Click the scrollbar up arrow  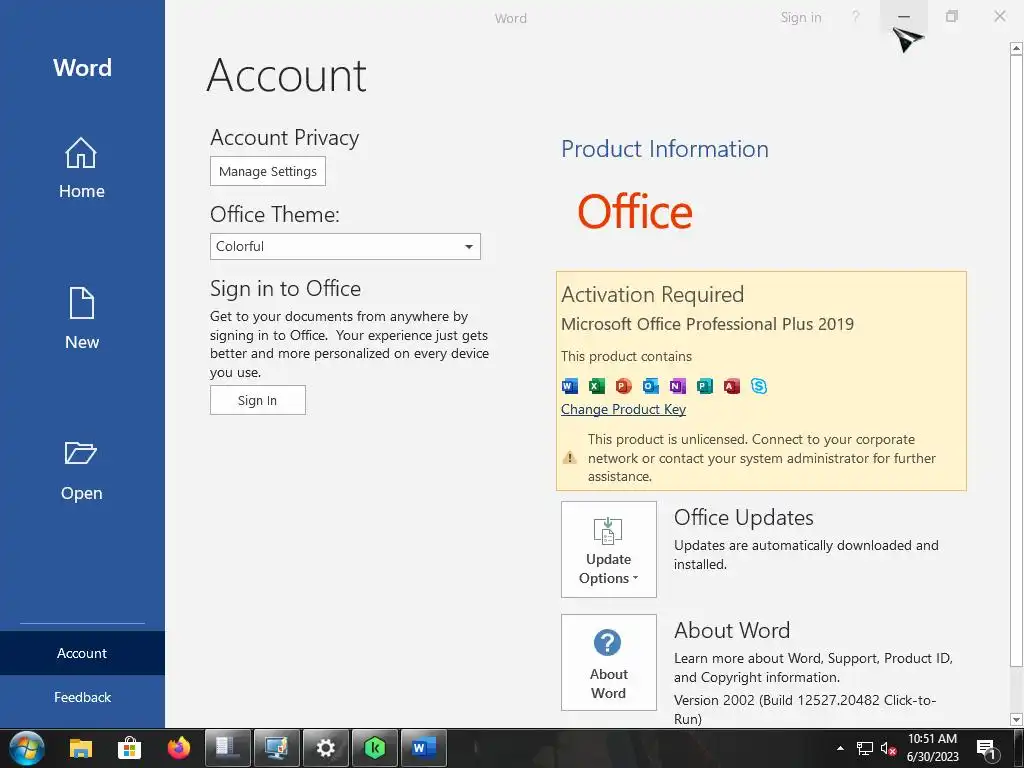[x=1016, y=48]
